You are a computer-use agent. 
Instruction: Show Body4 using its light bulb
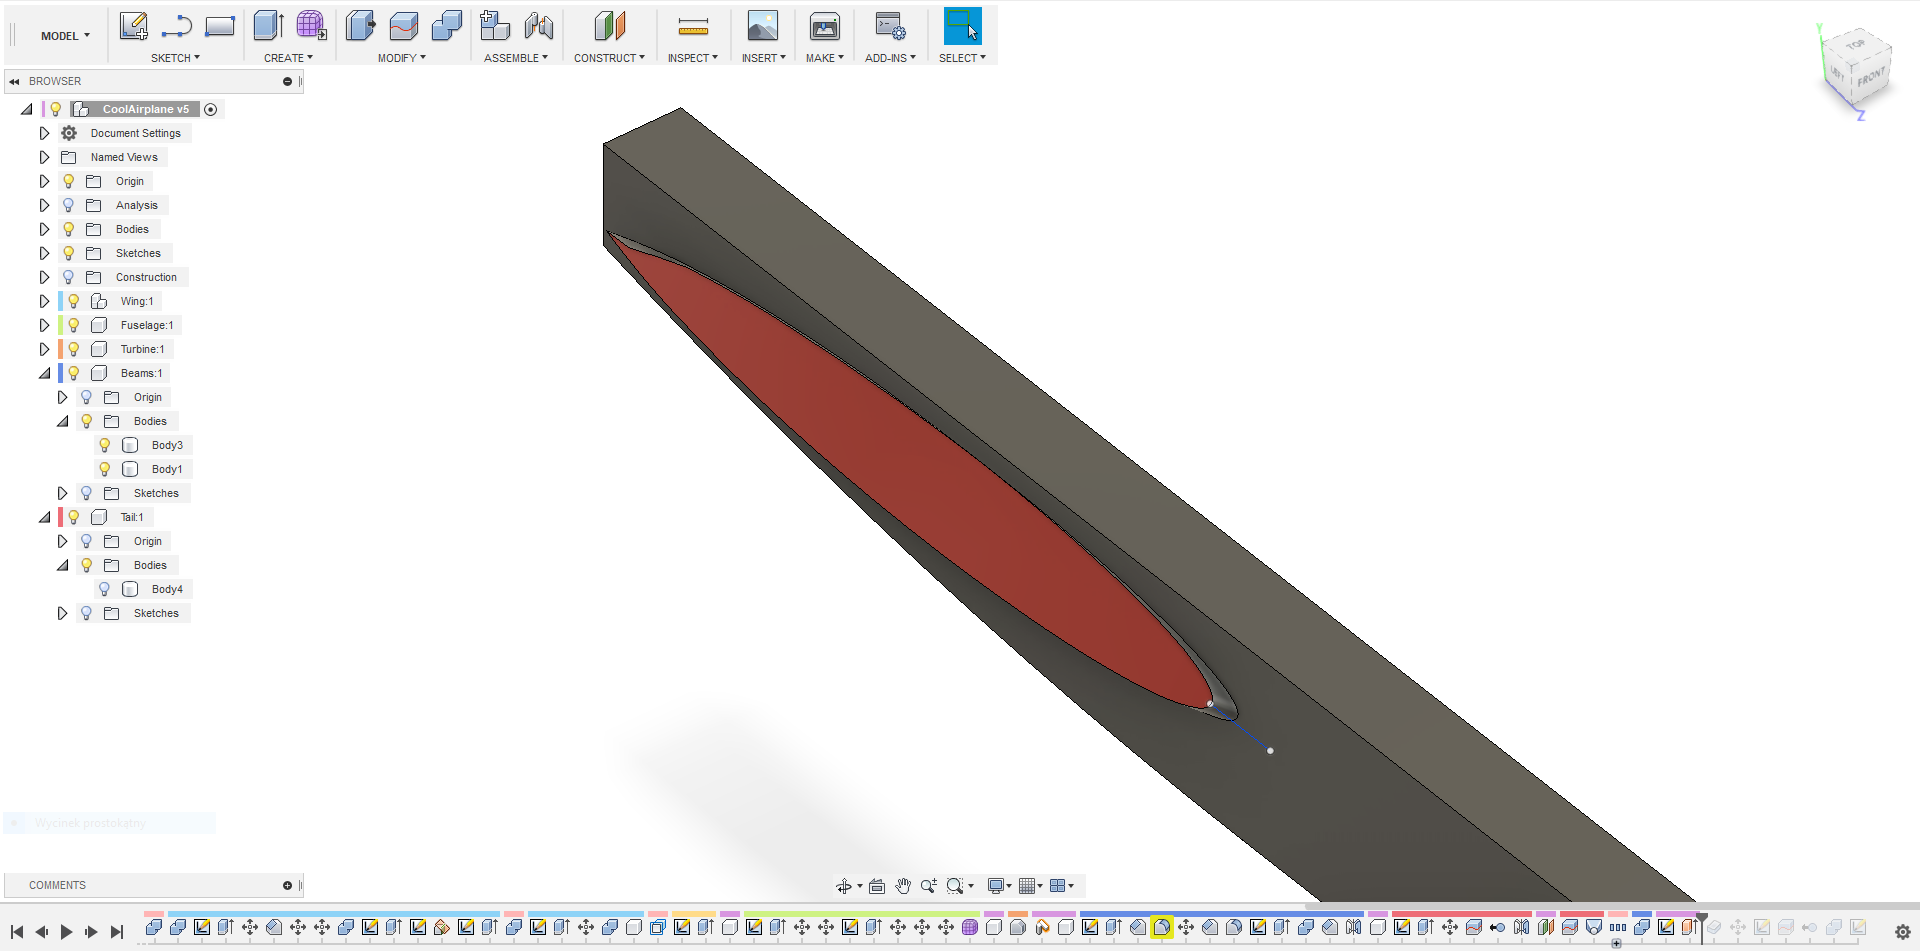(x=104, y=589)
